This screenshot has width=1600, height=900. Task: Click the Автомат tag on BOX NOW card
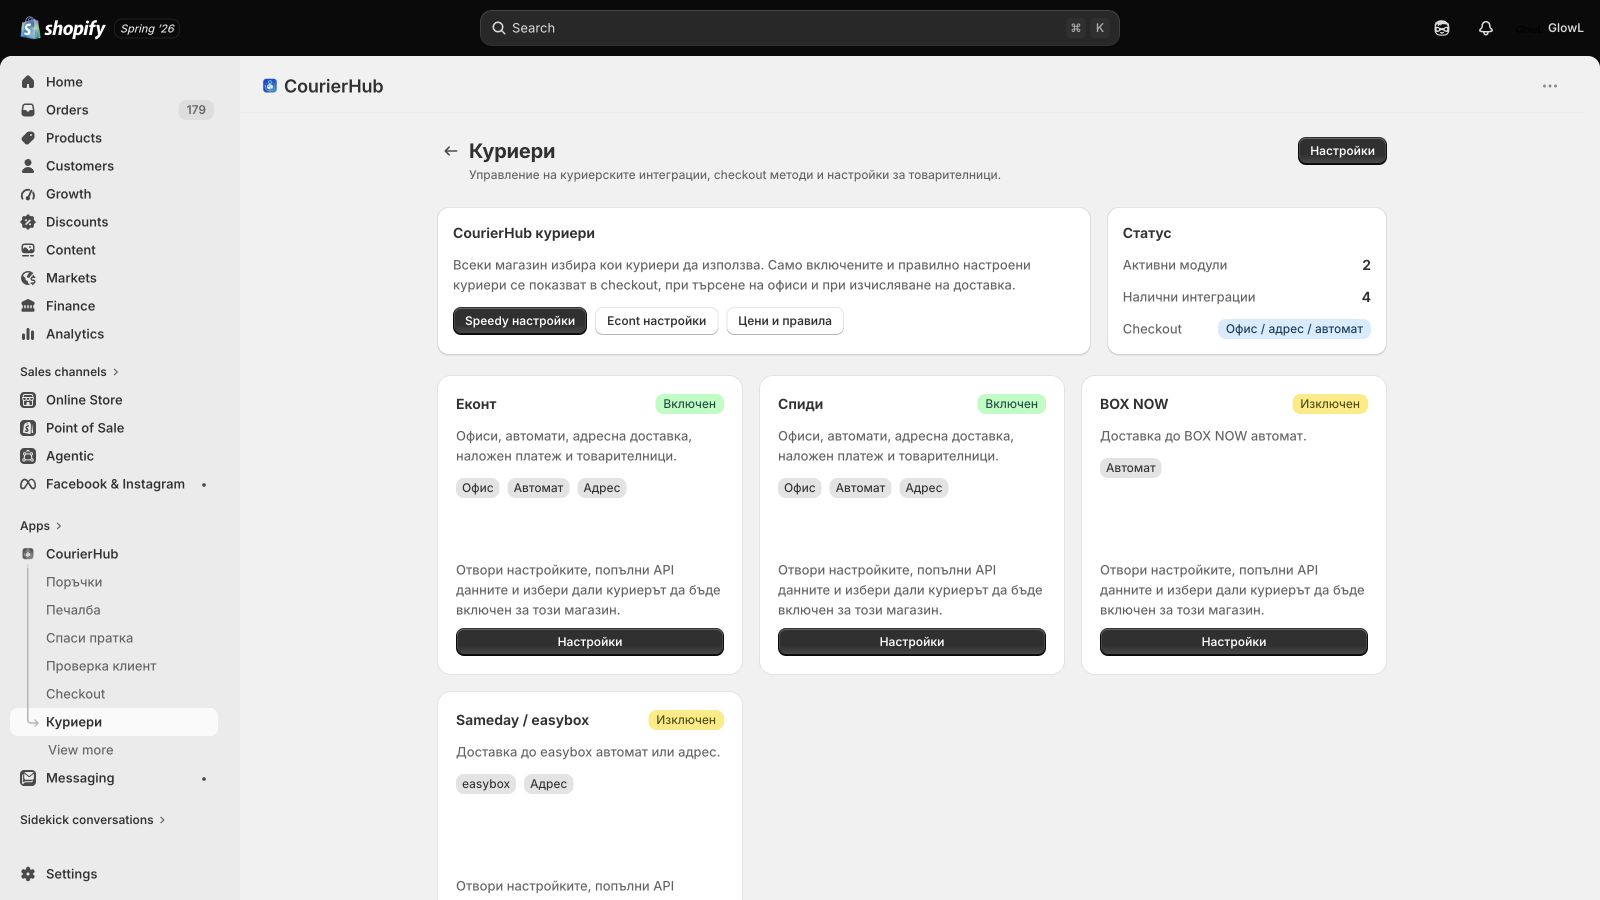point(1131,468)
